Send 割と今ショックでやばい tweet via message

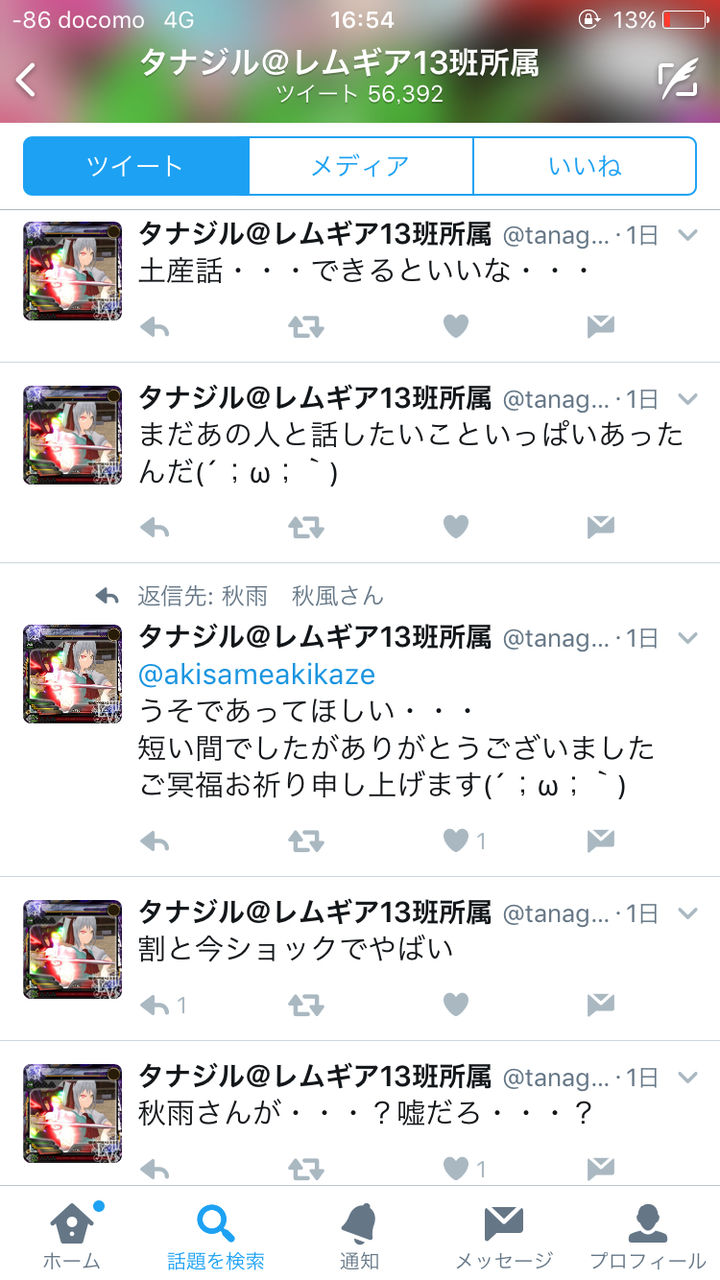coord(600,1003)
